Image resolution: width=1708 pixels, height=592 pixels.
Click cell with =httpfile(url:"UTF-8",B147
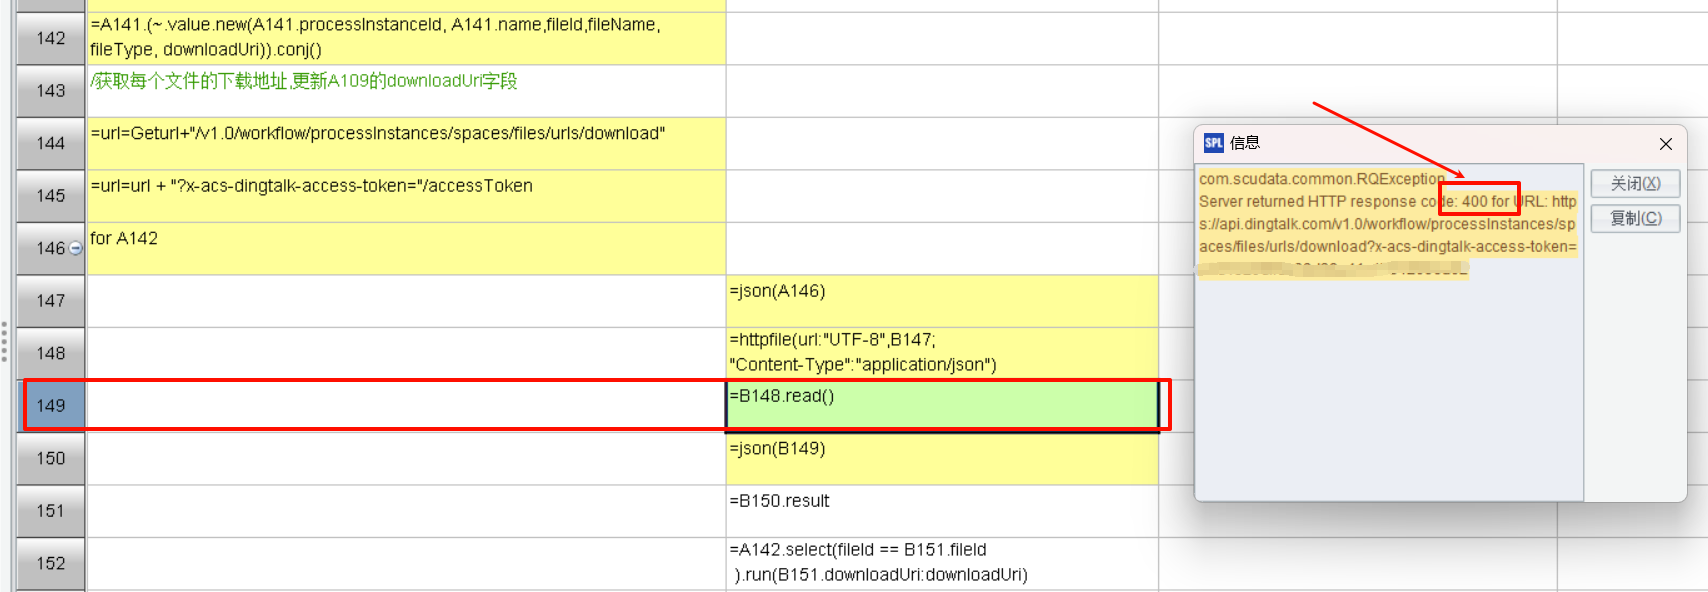tap(942, 354)
